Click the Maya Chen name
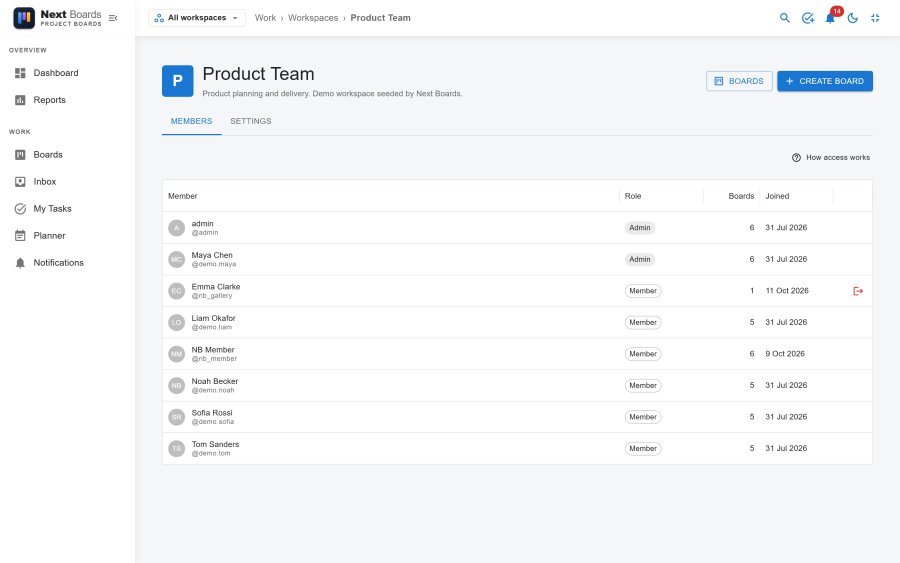The height and width of the screenshot is (563, 900). [212, 255]
